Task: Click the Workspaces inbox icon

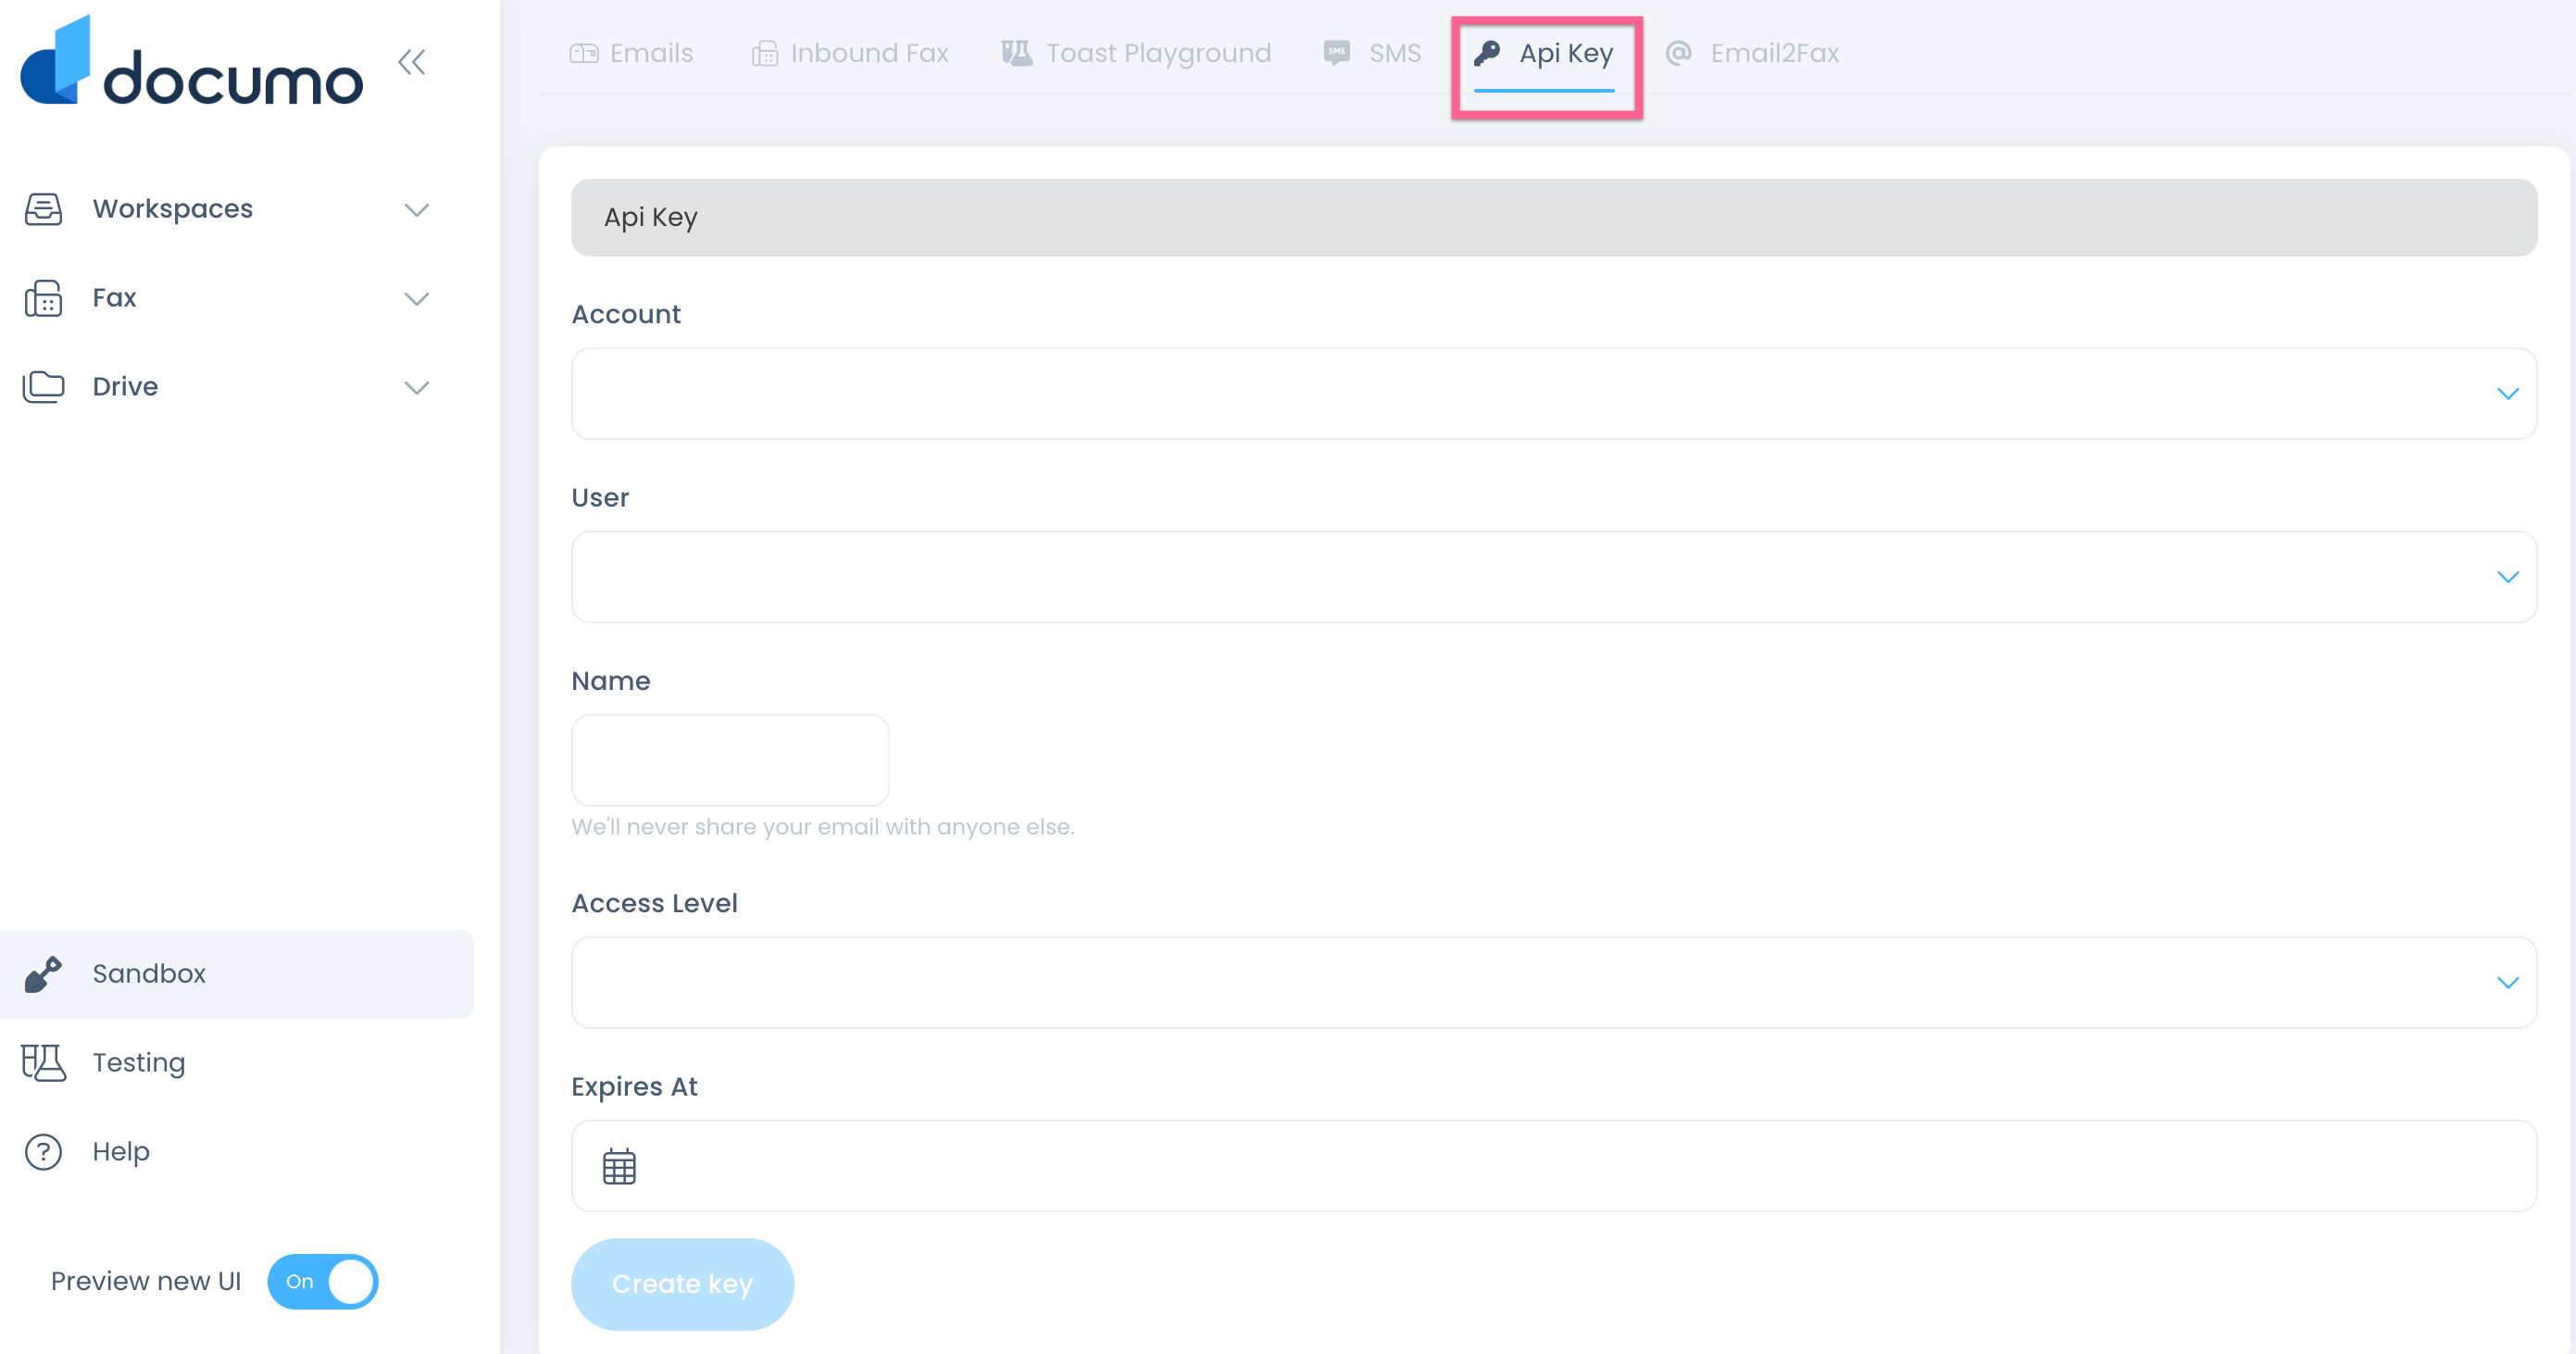Action: pos(43,209)
